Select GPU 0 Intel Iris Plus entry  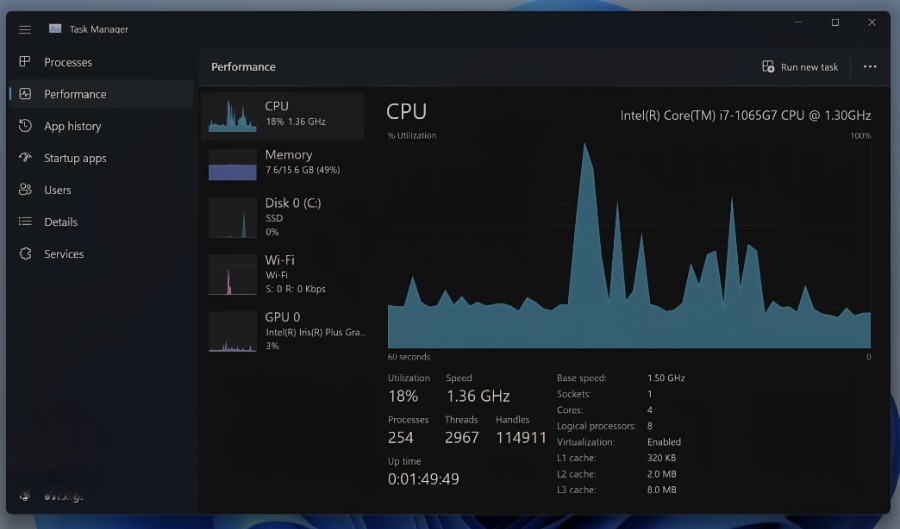(283, 331)
